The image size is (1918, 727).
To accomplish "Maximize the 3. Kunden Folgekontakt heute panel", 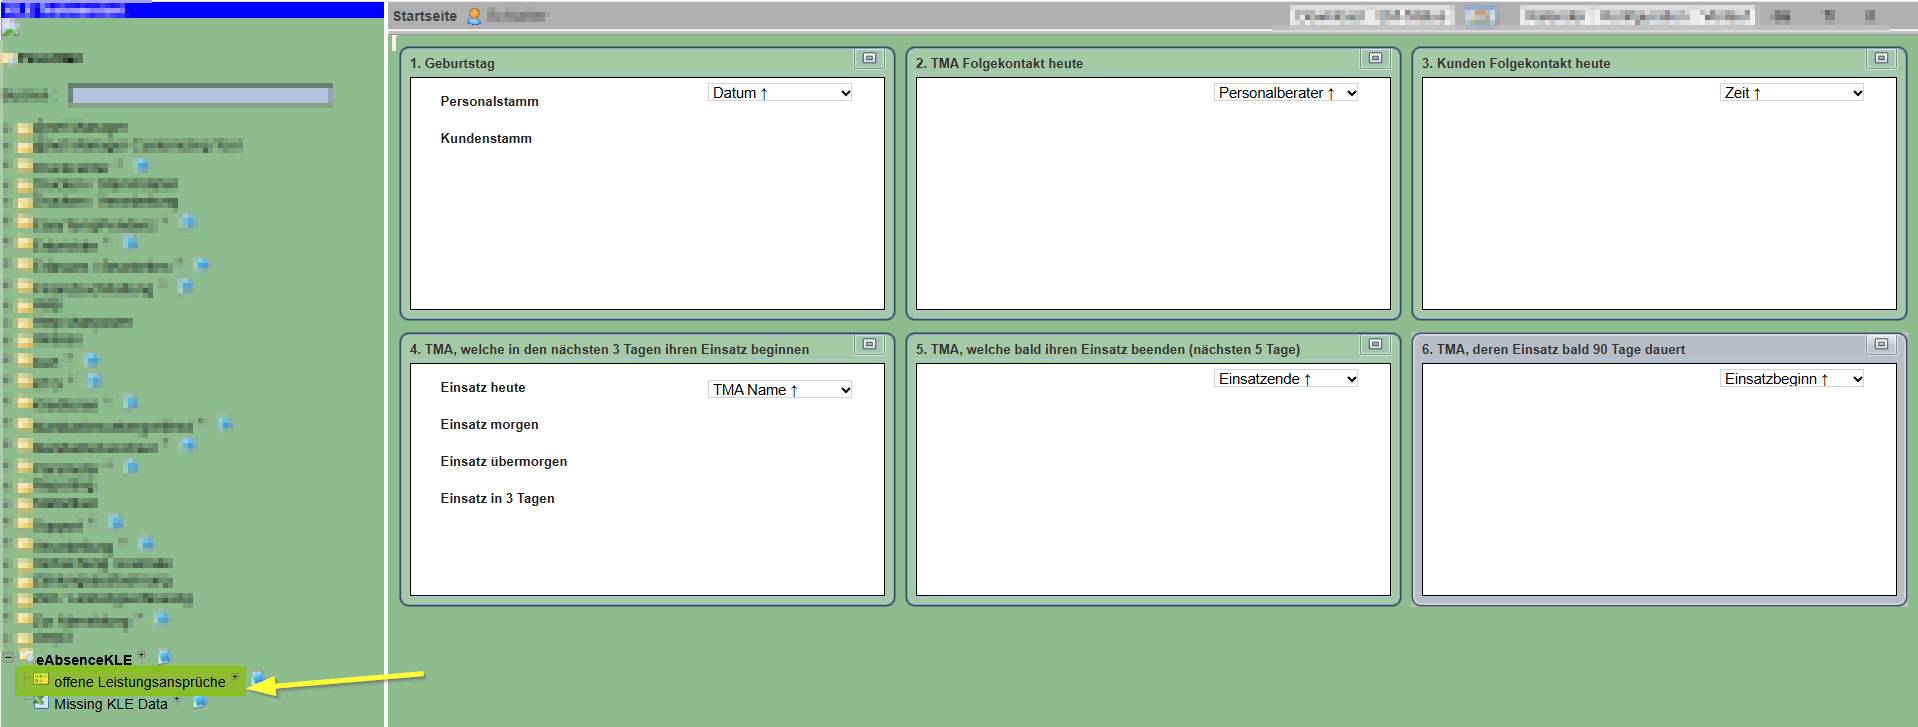I will click(x=1881, y=59).
